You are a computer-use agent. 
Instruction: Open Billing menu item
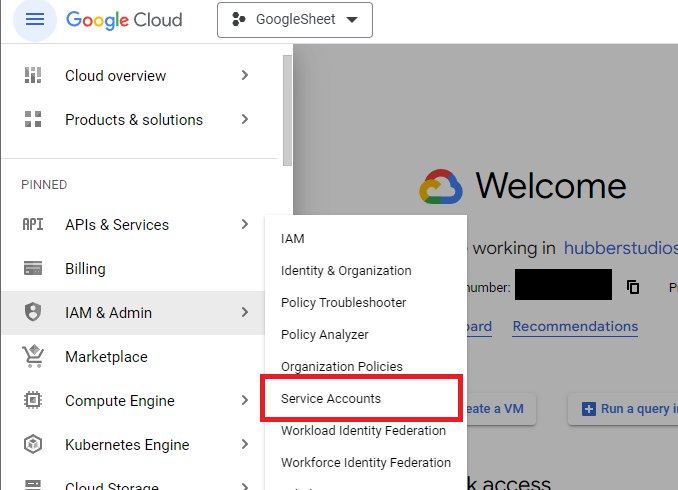pos(133,269)
